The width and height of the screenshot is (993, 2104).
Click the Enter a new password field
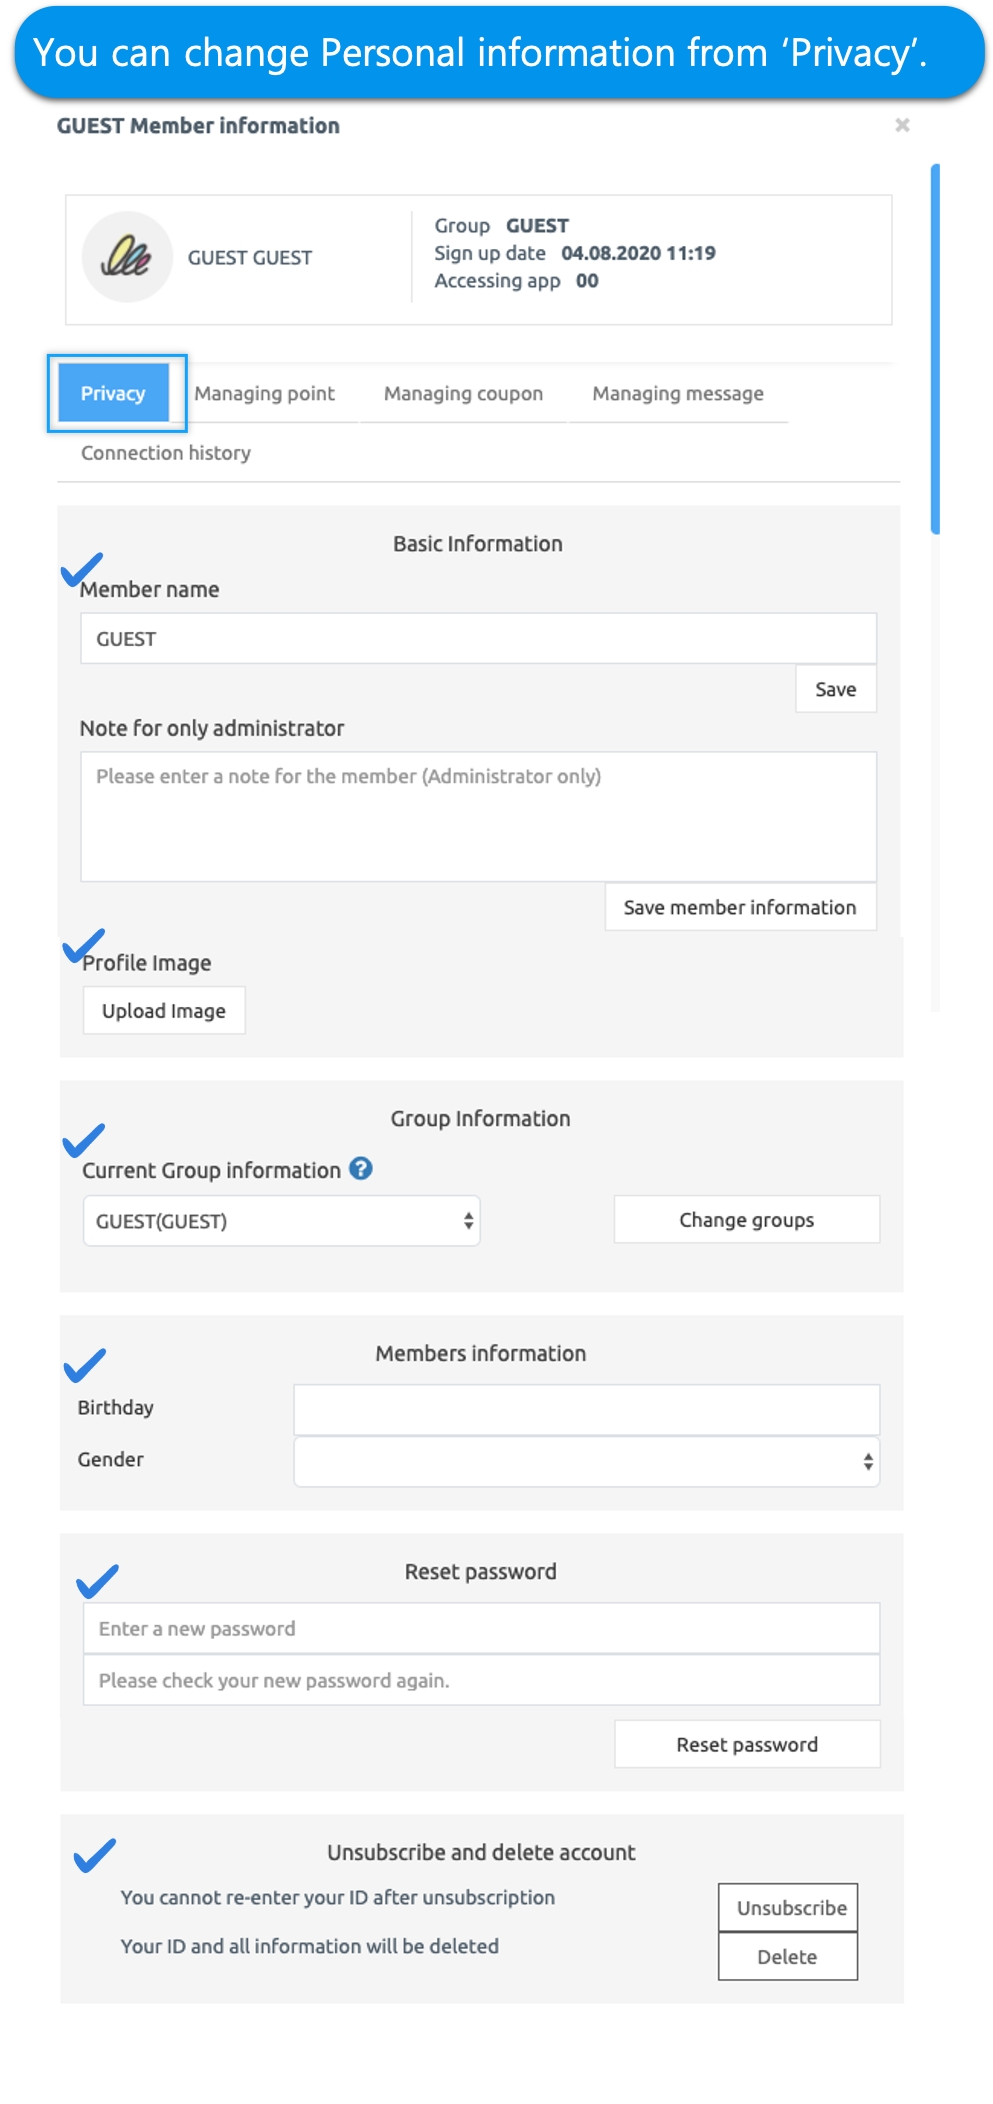point(481,1628)
